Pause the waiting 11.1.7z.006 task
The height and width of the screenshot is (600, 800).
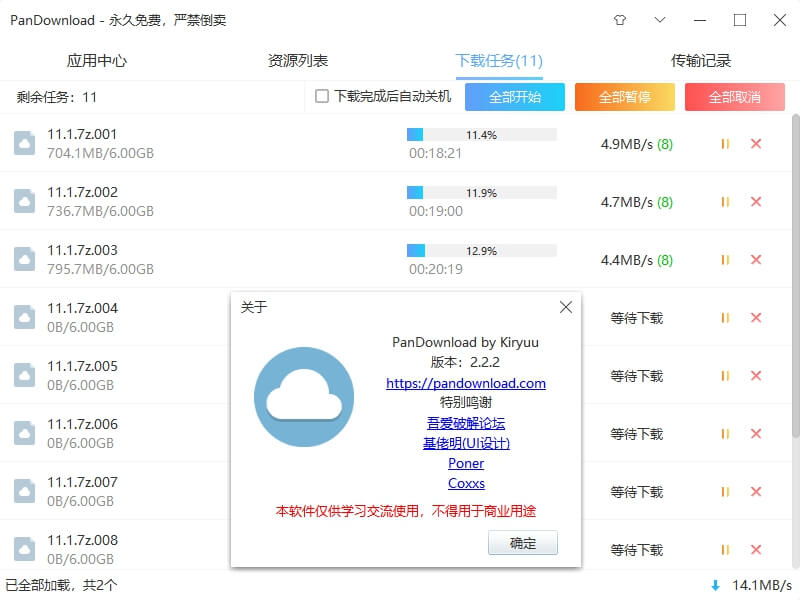[726, 433]
